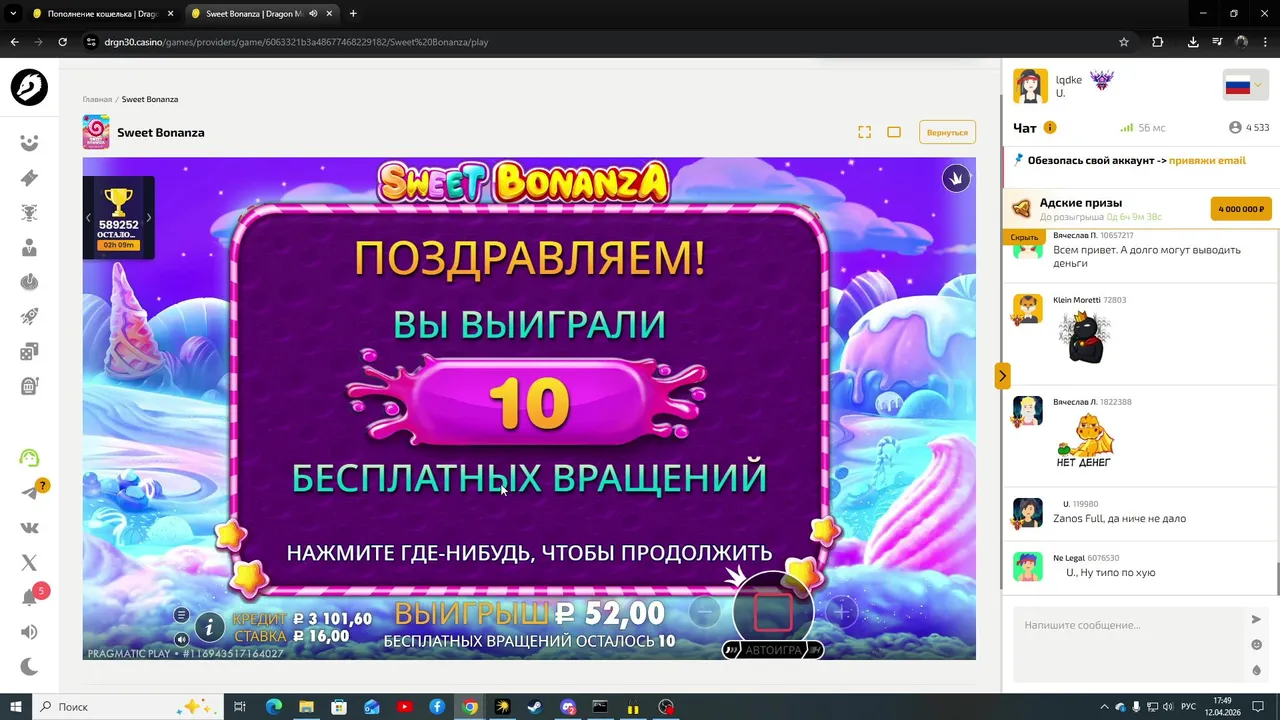This screenshot has height=720, width=1280.
Task: Open the trophy tournament widget
Action: 118,218
